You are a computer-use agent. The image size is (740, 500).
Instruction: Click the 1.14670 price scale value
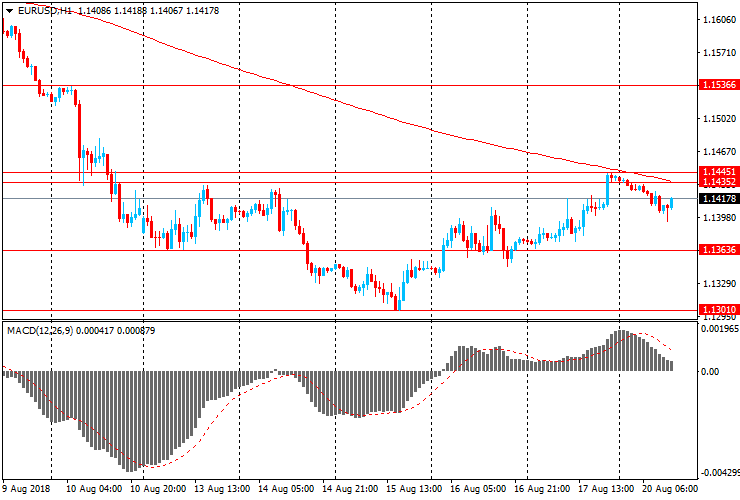tap(719, 152)
